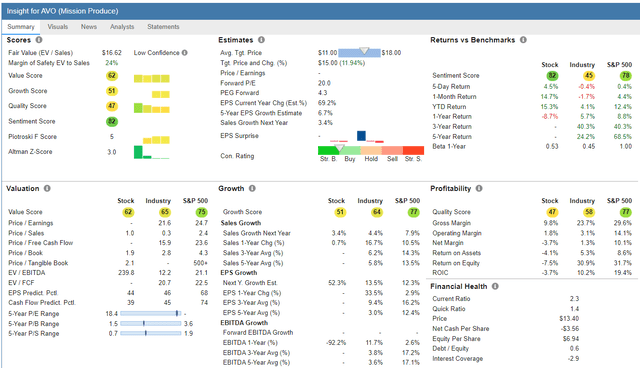Click the YTD Return 15.3% stock value
Screen dimensions: 640x368
point(549,106)
